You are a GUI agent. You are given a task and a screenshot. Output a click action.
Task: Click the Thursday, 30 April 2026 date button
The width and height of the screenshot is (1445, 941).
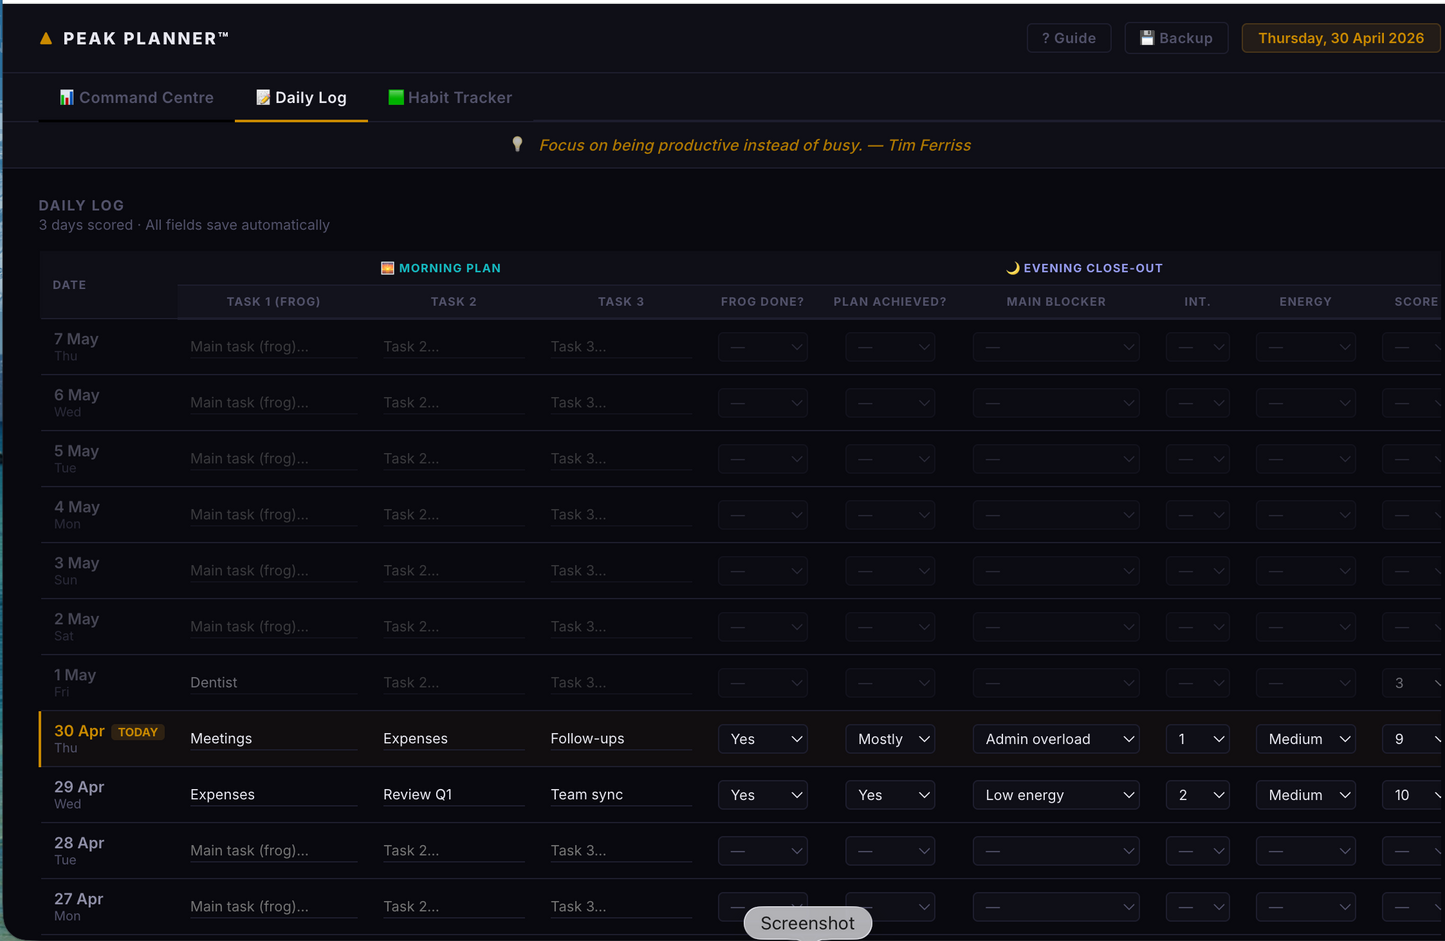tap(1341, 38)
